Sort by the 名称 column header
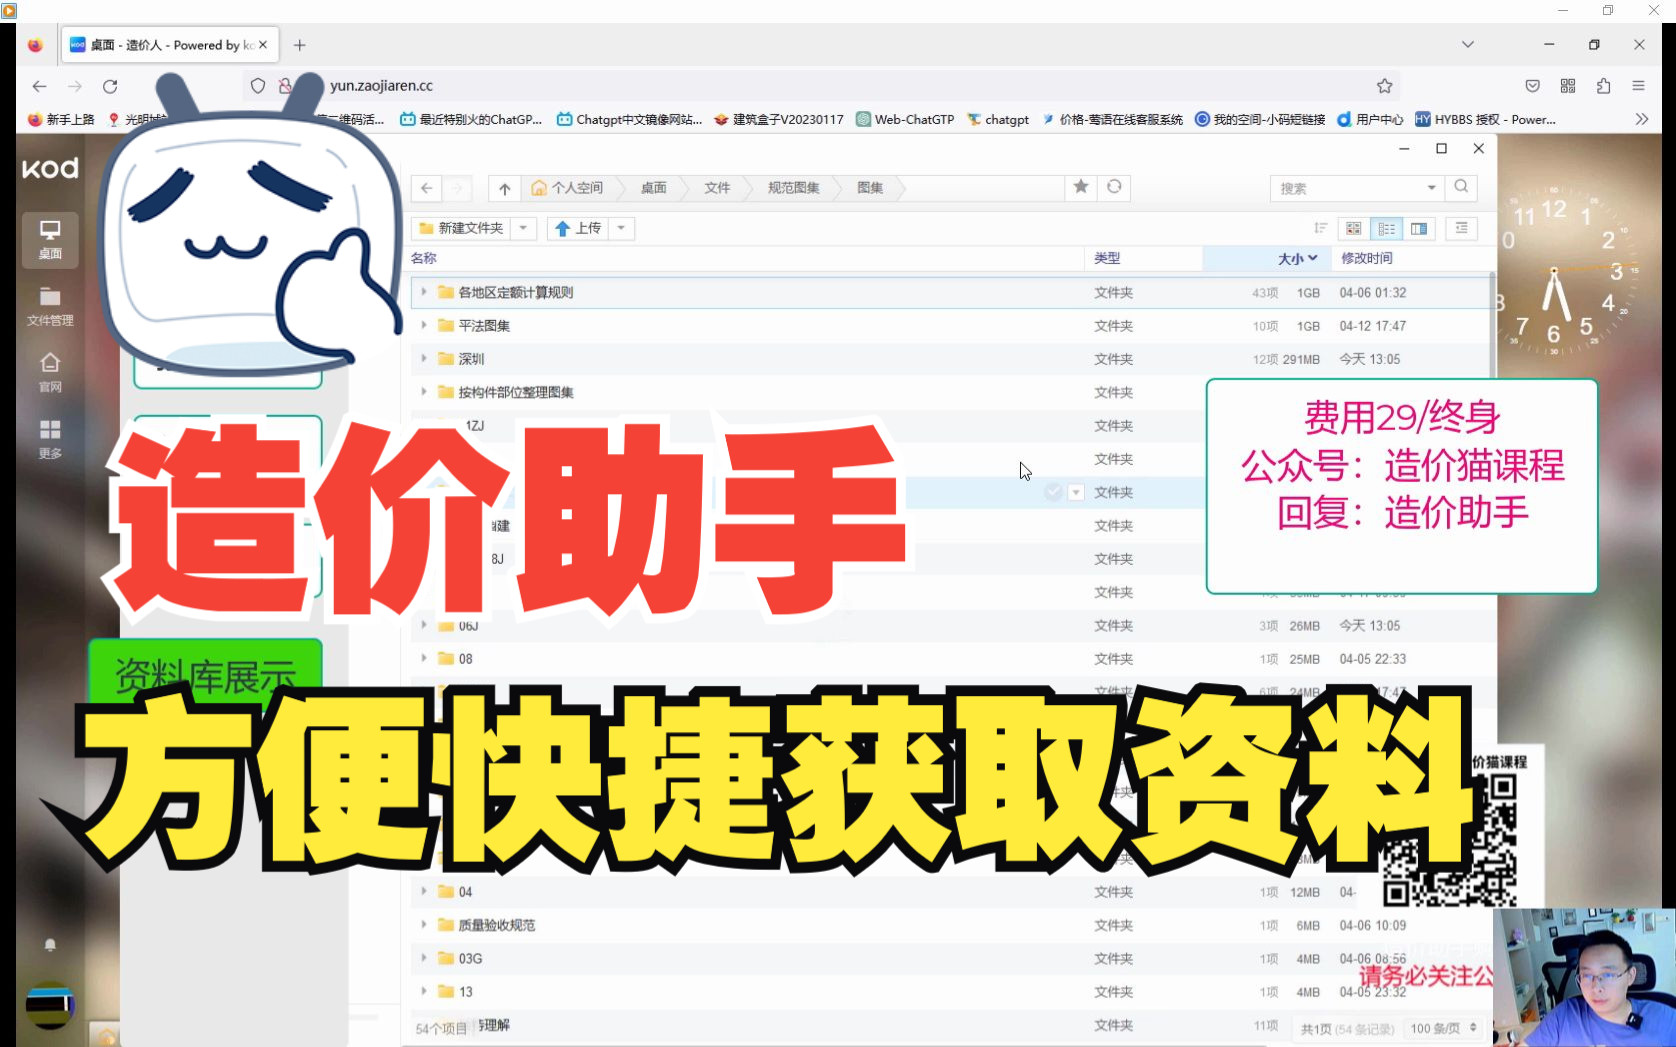The image size is (1676, 1047). coord(424,258)
